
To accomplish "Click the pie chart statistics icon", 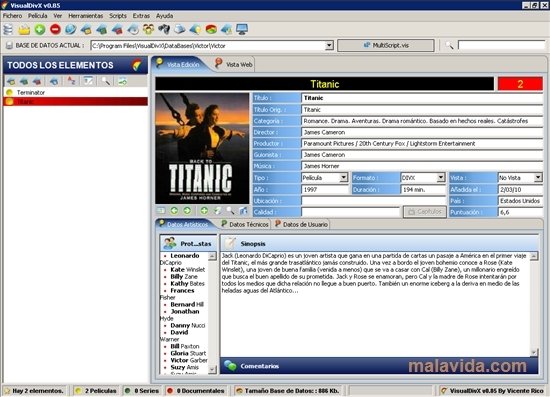I will (x=211, y=29).
